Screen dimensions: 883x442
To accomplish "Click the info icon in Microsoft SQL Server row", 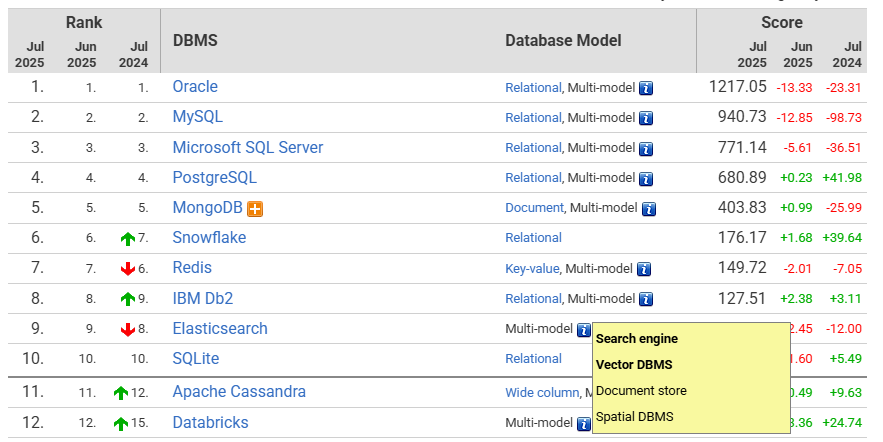I will click(x=646, y=149).
